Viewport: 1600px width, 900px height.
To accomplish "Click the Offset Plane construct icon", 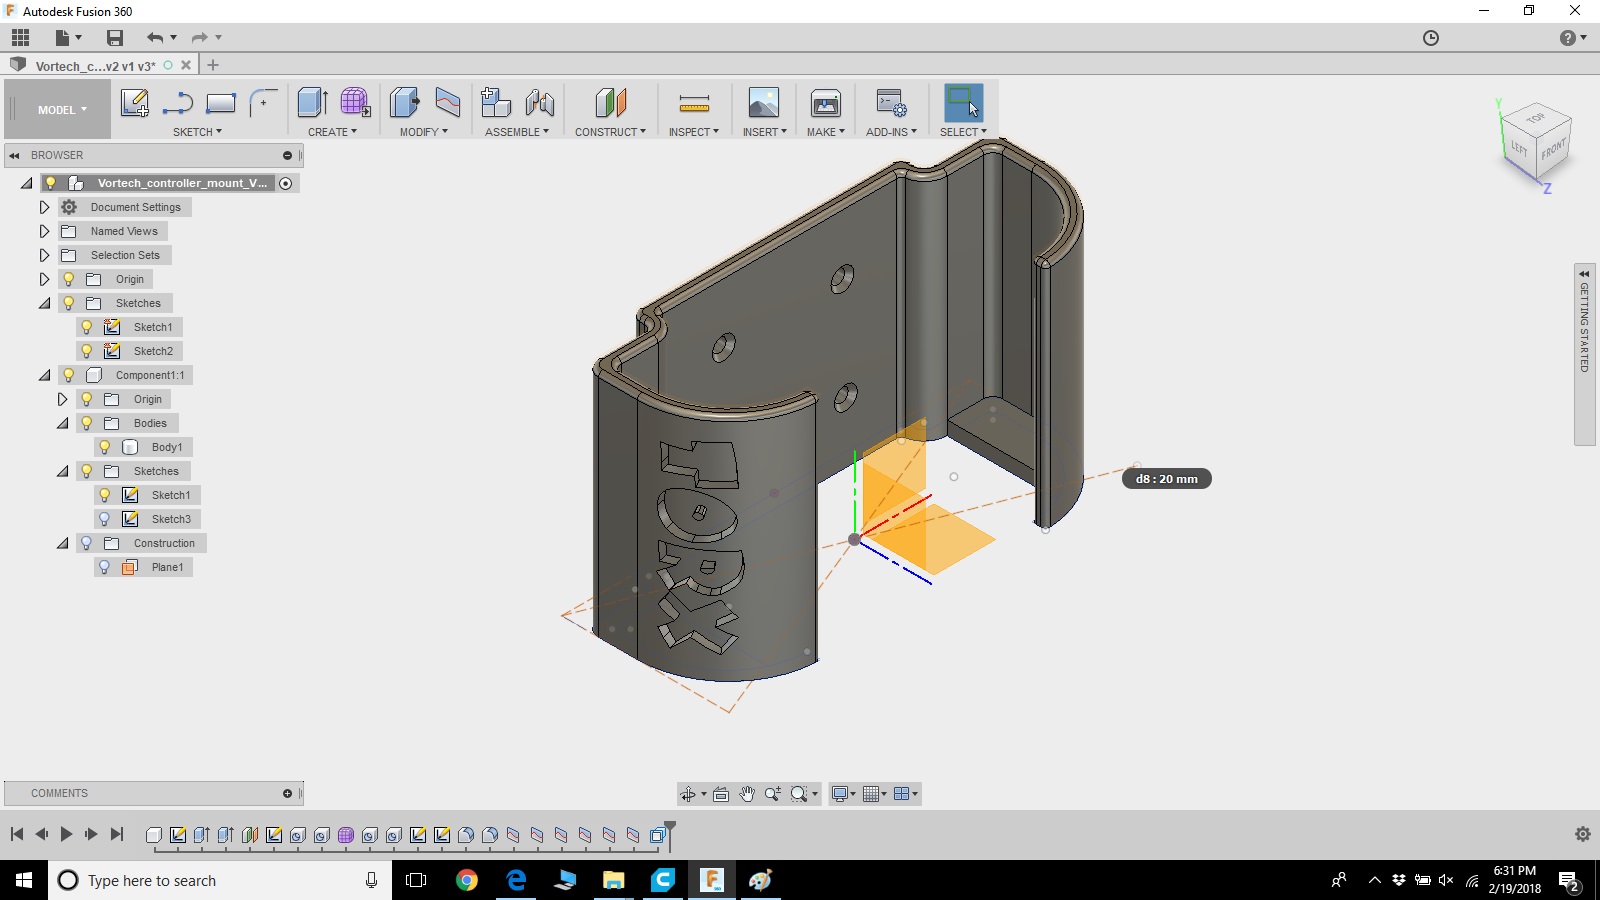I will coord(610,102).
